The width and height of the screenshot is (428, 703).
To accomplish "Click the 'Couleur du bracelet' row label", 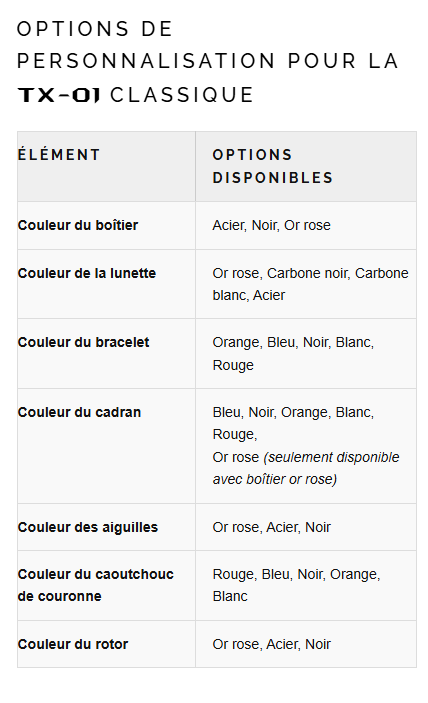I will (83, 342).
